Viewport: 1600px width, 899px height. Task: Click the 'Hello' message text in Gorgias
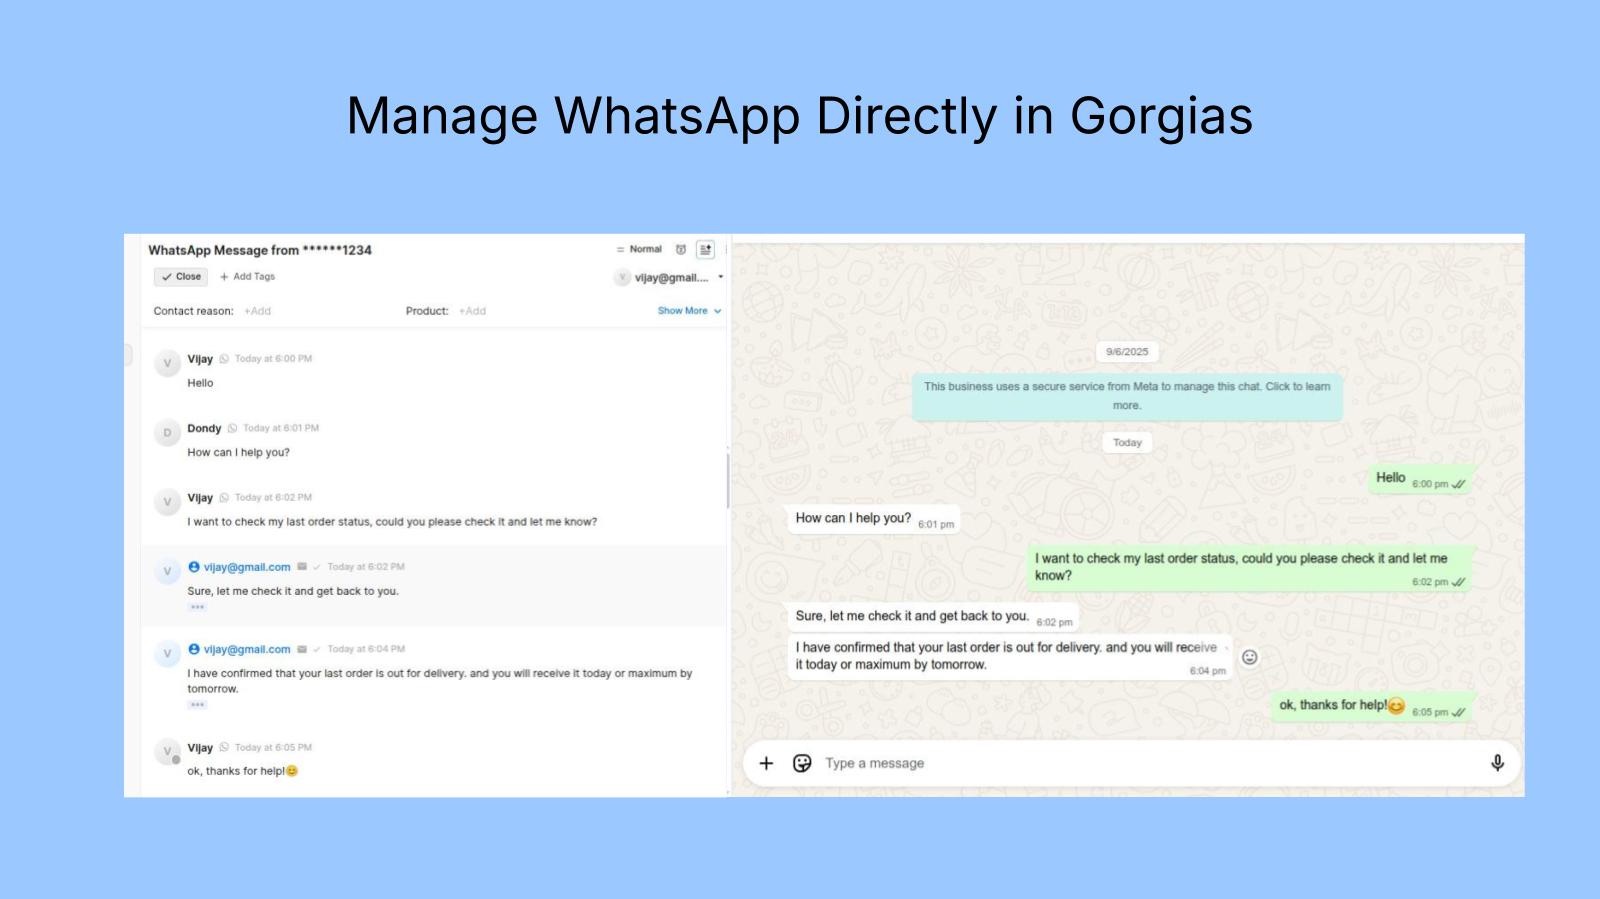coord(200,383)
